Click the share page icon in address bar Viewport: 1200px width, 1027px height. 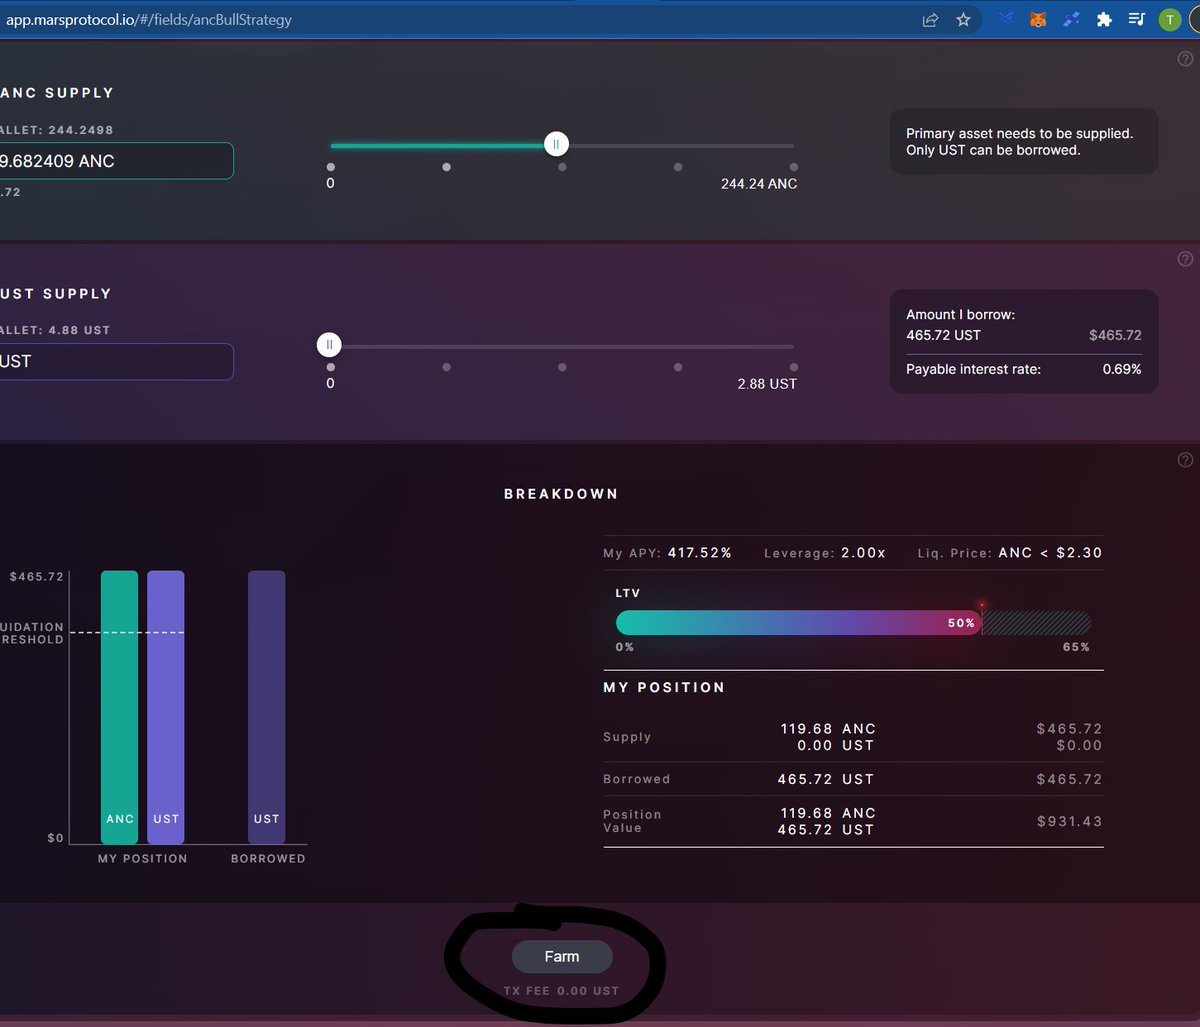click(x=930, y=19)
